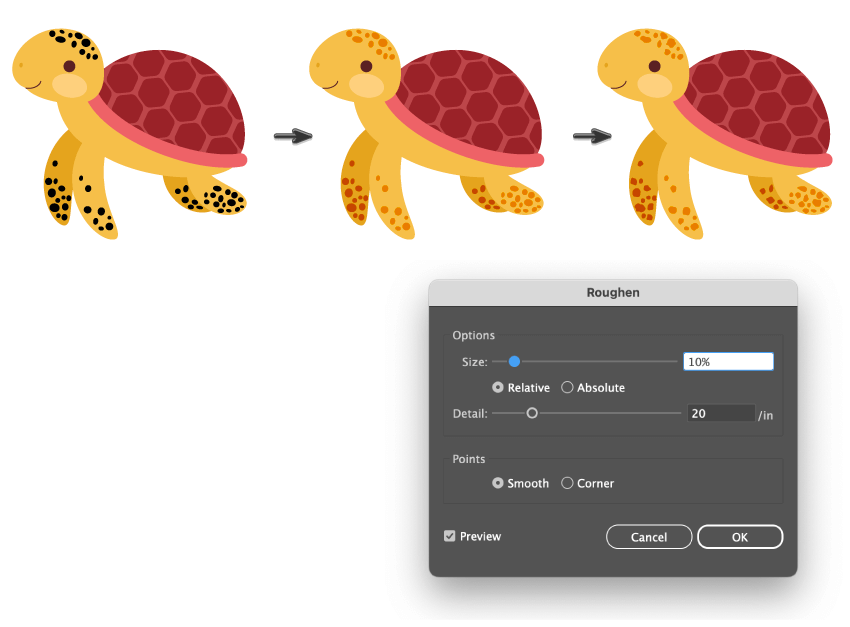Viewport: 850px width, 627px height.
Task: Click the Roughen dialog title bar
Action: coord(612,293)
